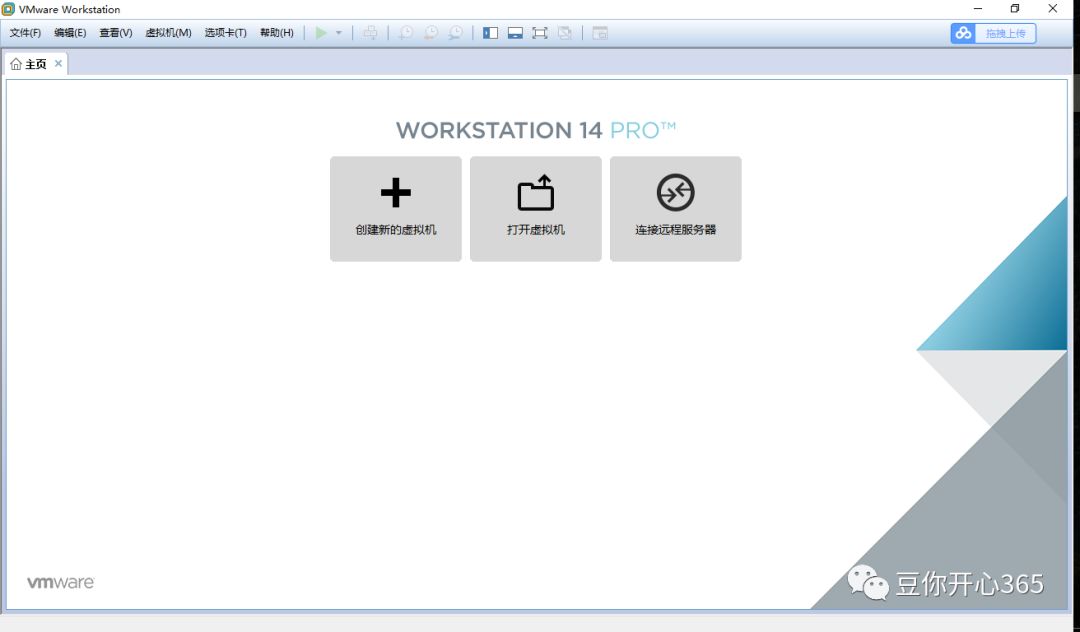Open the snapshot manager toolbar icon
This screenshot has height=632, width=1080.
click(455, 33)
